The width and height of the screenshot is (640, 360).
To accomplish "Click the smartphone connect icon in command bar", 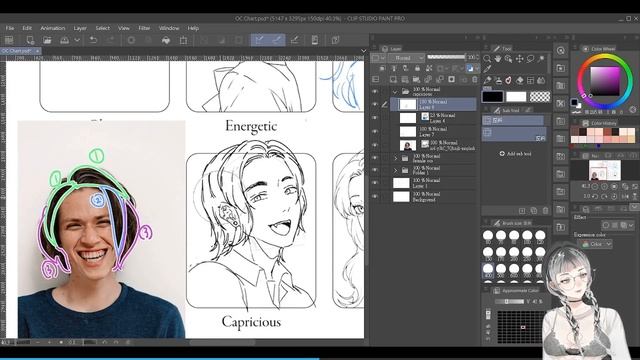I will [x=315, y=40].
